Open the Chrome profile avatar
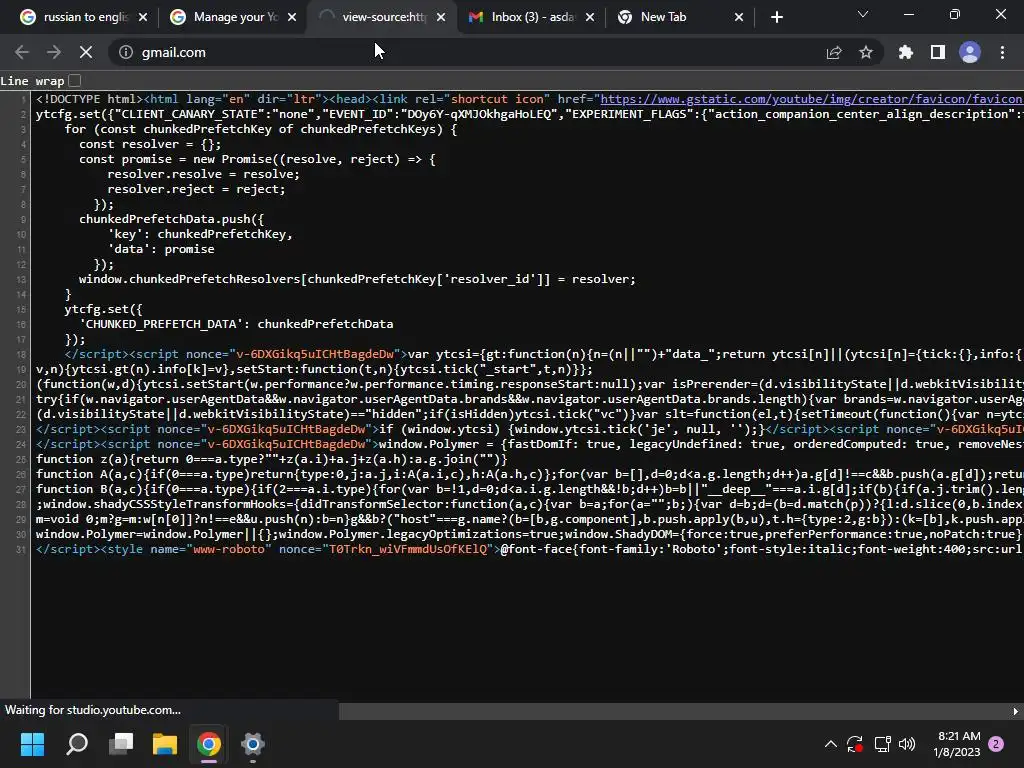 pos(970,52)
